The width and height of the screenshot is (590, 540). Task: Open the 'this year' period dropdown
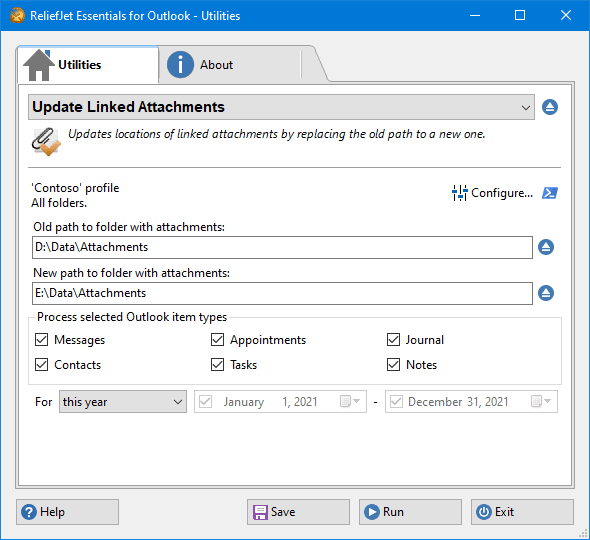tap(123, 402)
